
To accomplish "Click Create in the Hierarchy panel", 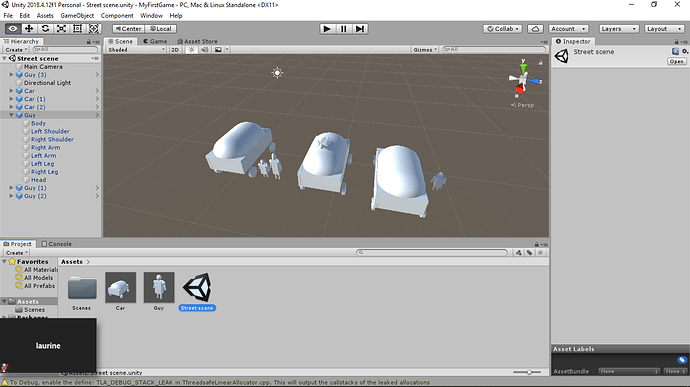I will pos(16,50).
